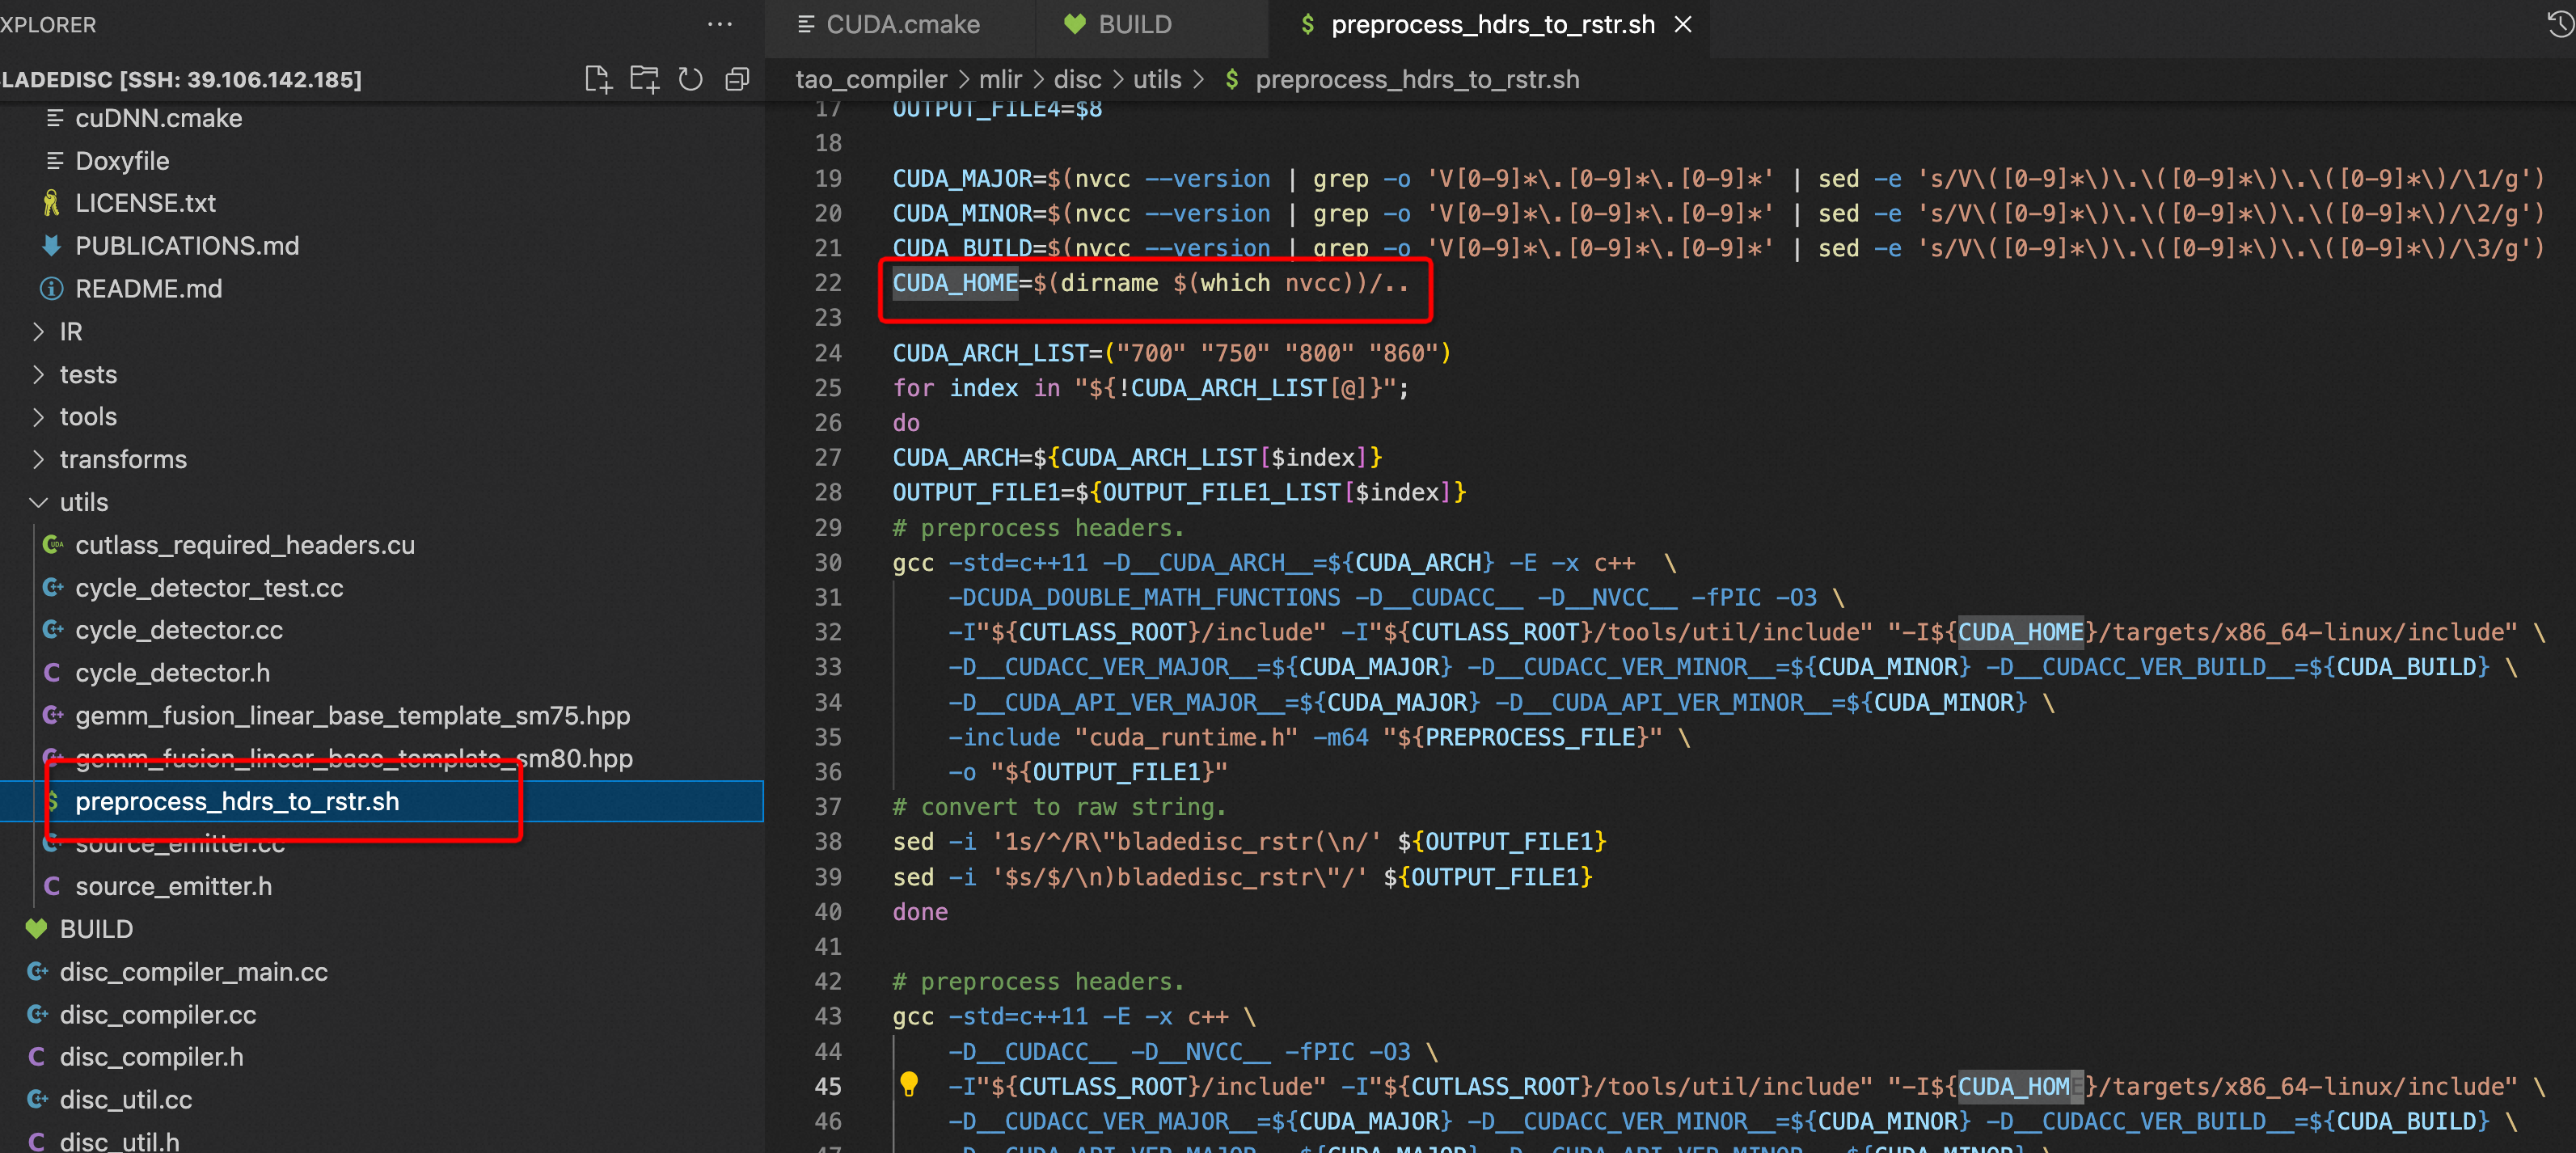Click the New Folder icon in Explorer
The image size is (2576, 1153).
(644, 79)
